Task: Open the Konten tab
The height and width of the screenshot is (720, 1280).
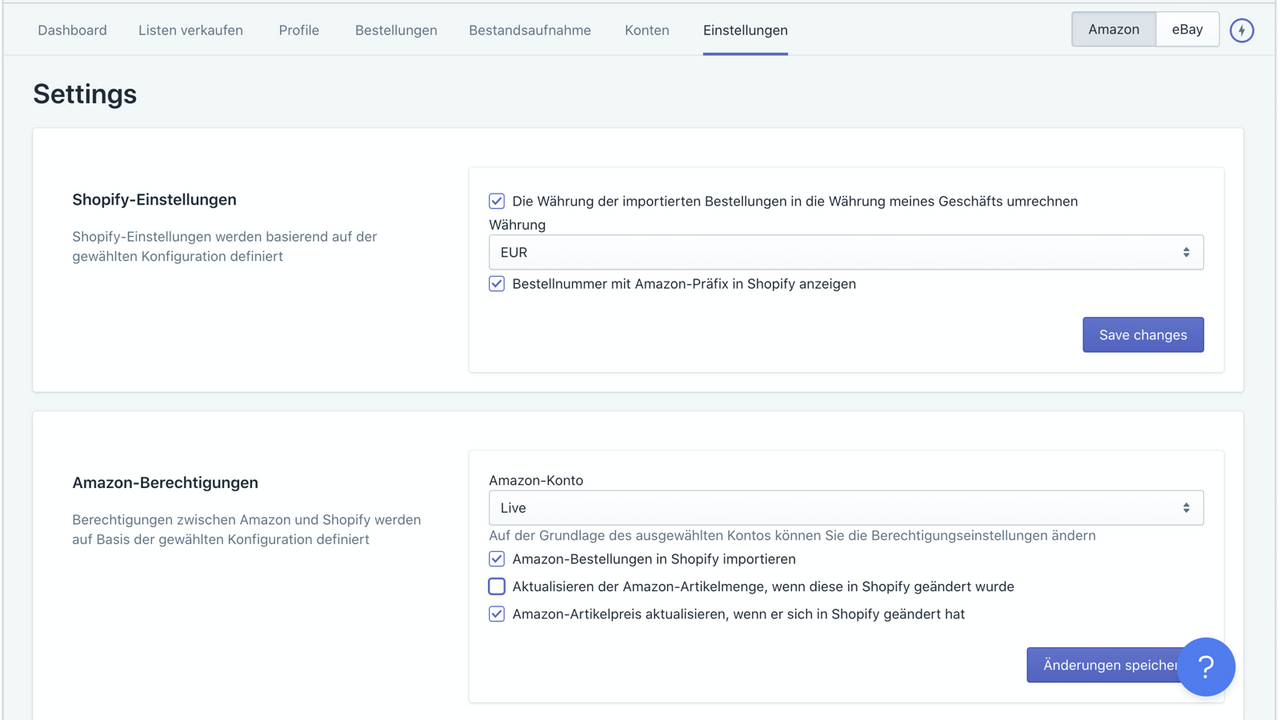Action: point(647,30)
